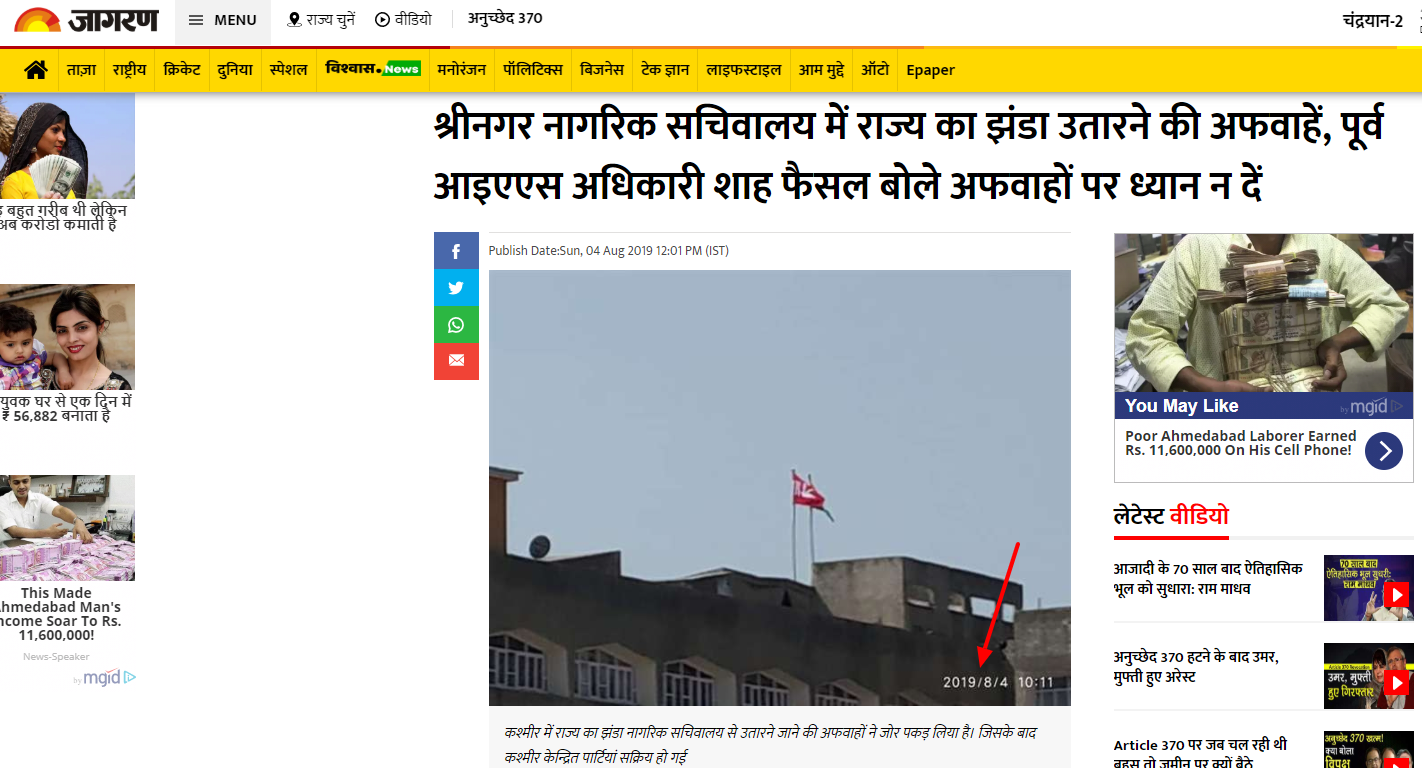This screenshot has height=768, width=1422.
Task: Open the विश्वास News tab
Action: pos(373,70)
